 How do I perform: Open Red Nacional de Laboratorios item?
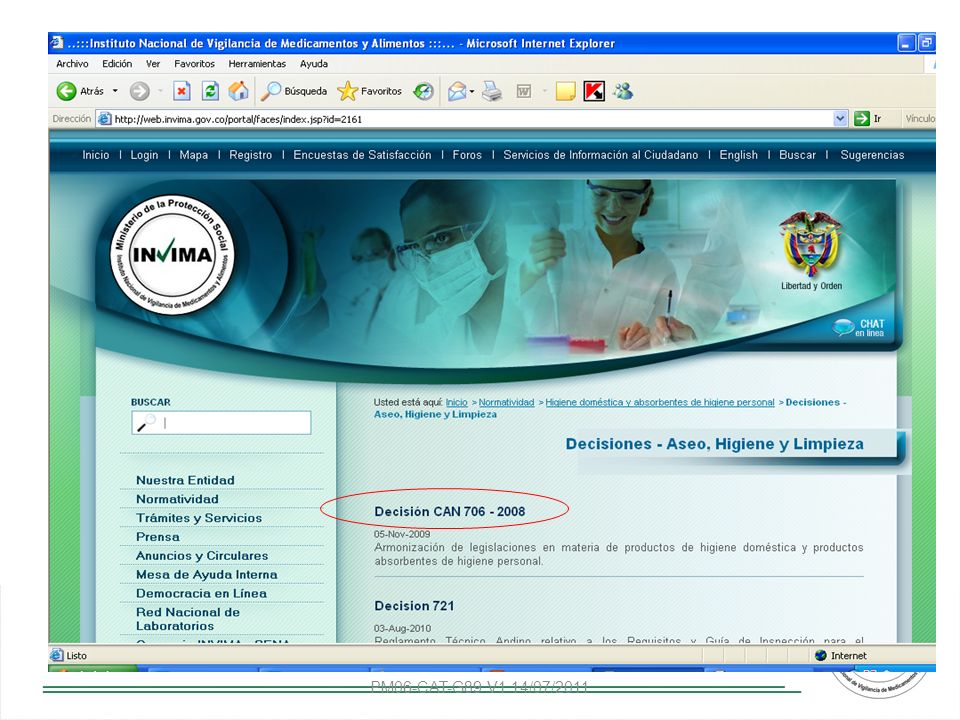(188, 619)
